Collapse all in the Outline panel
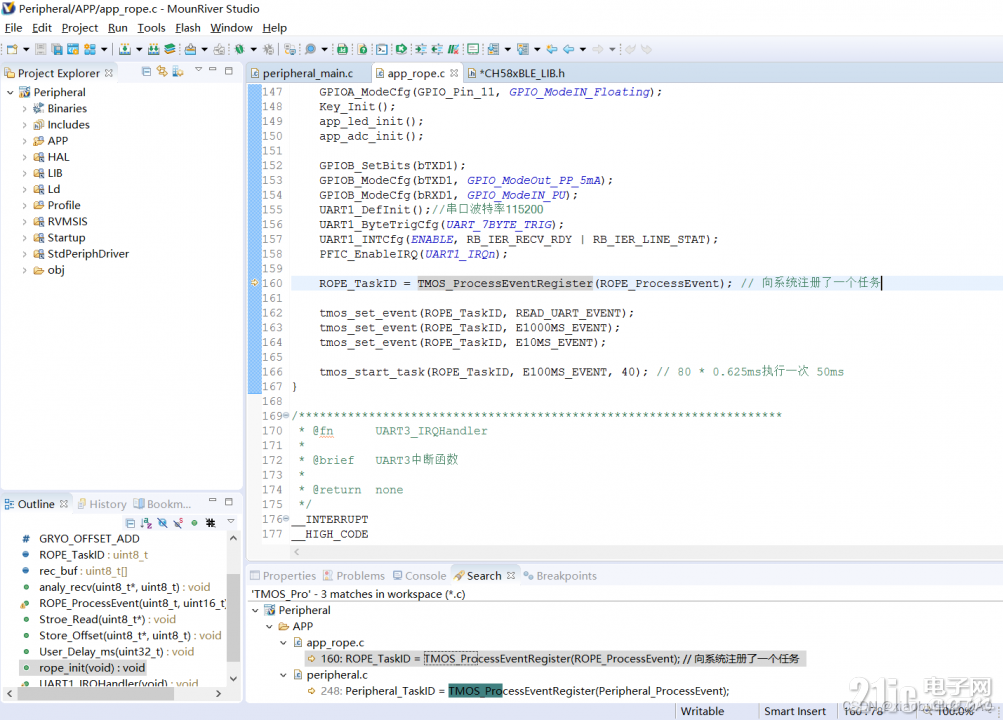Image resolution: width=1003 pixels, height=720 pixels. point(130,523)
